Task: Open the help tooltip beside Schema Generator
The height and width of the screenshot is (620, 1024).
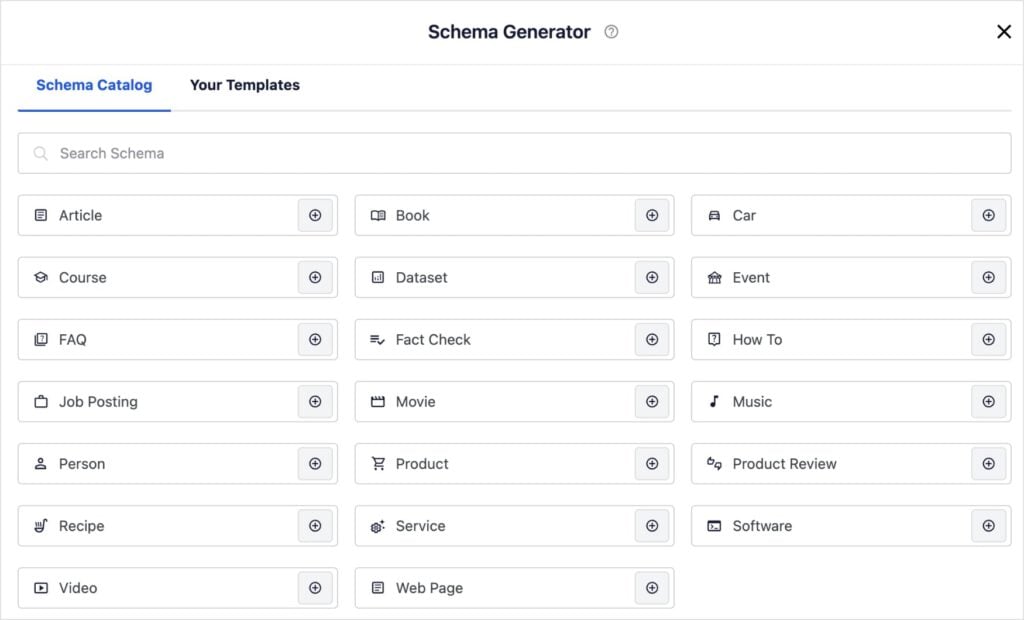Action: 611,32
